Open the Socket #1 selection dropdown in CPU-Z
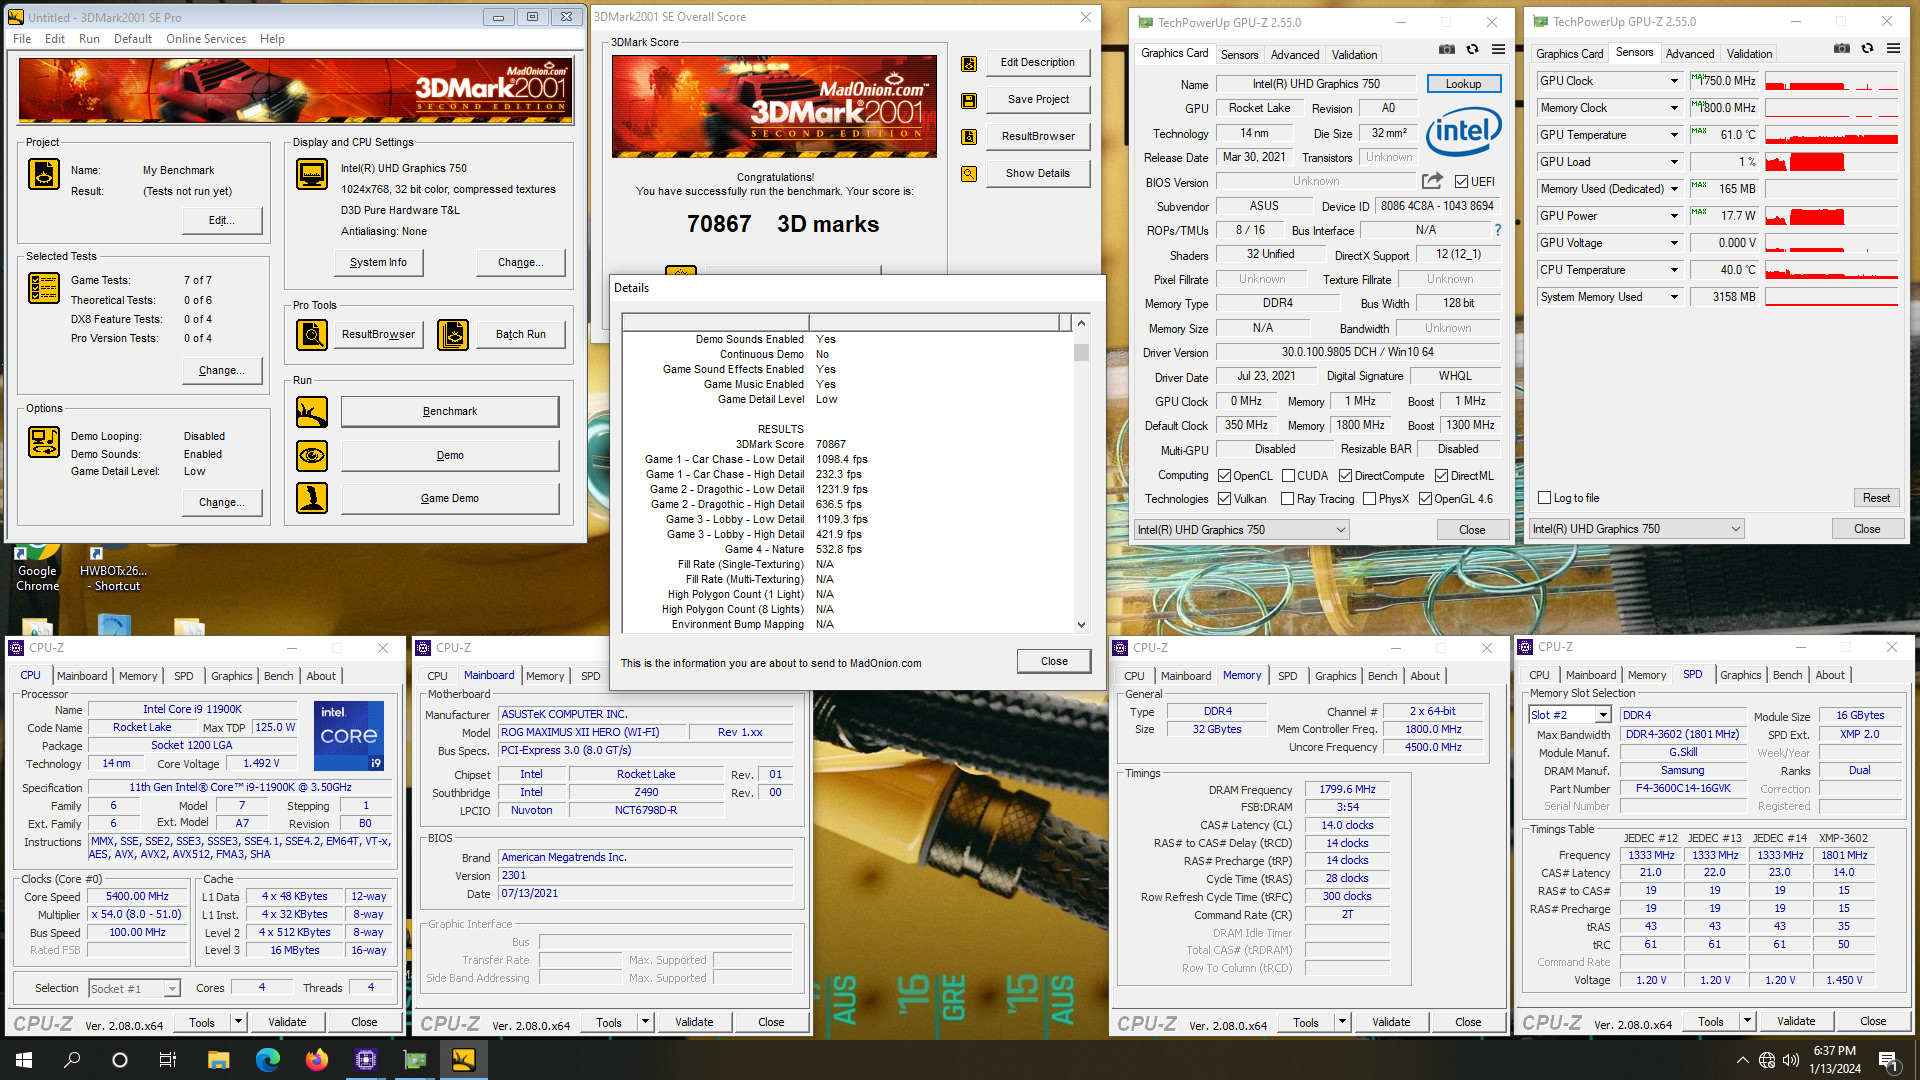Image resolution: width=1920 pixels, height=1080 pixels. coord(172,989)
